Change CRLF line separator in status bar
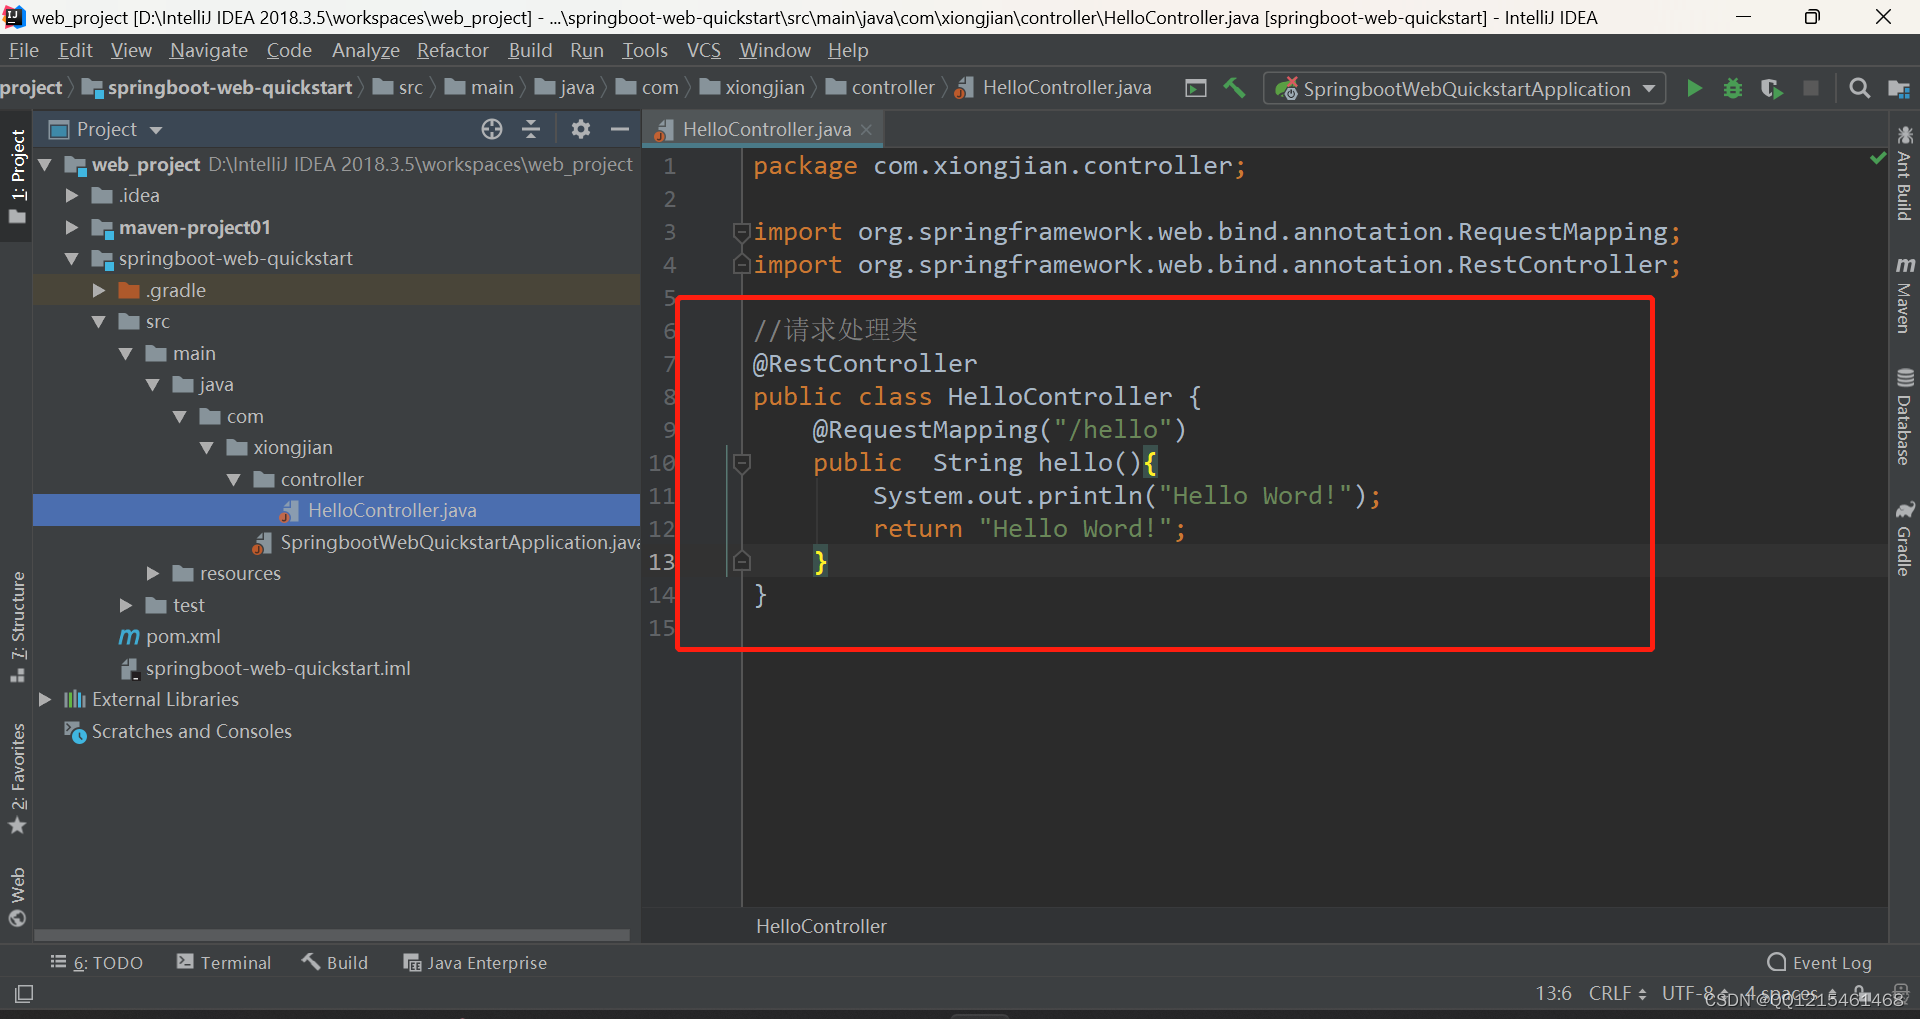The image size is (1920, 1019). click(x=1617, y=994)
